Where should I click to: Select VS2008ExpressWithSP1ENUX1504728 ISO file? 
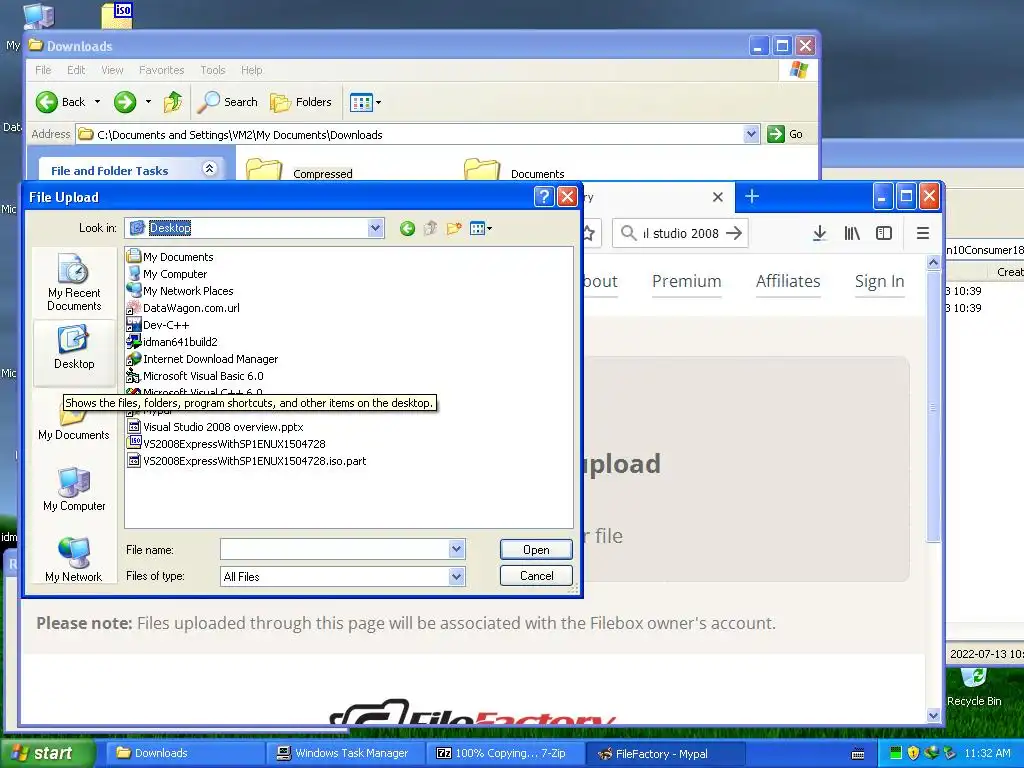tap(226, 443)
